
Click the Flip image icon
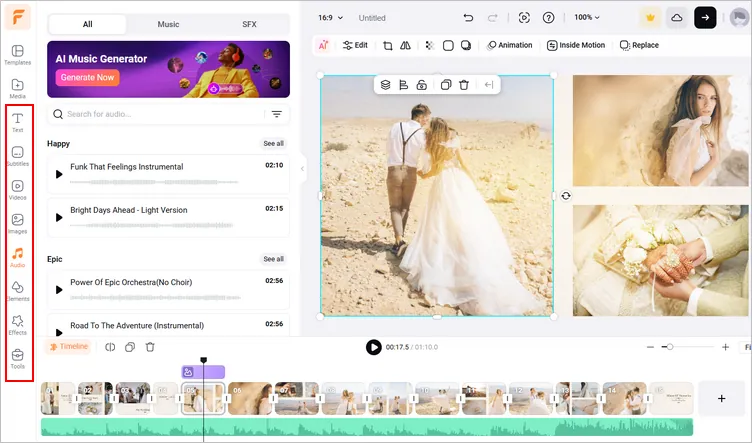point(406,46)
